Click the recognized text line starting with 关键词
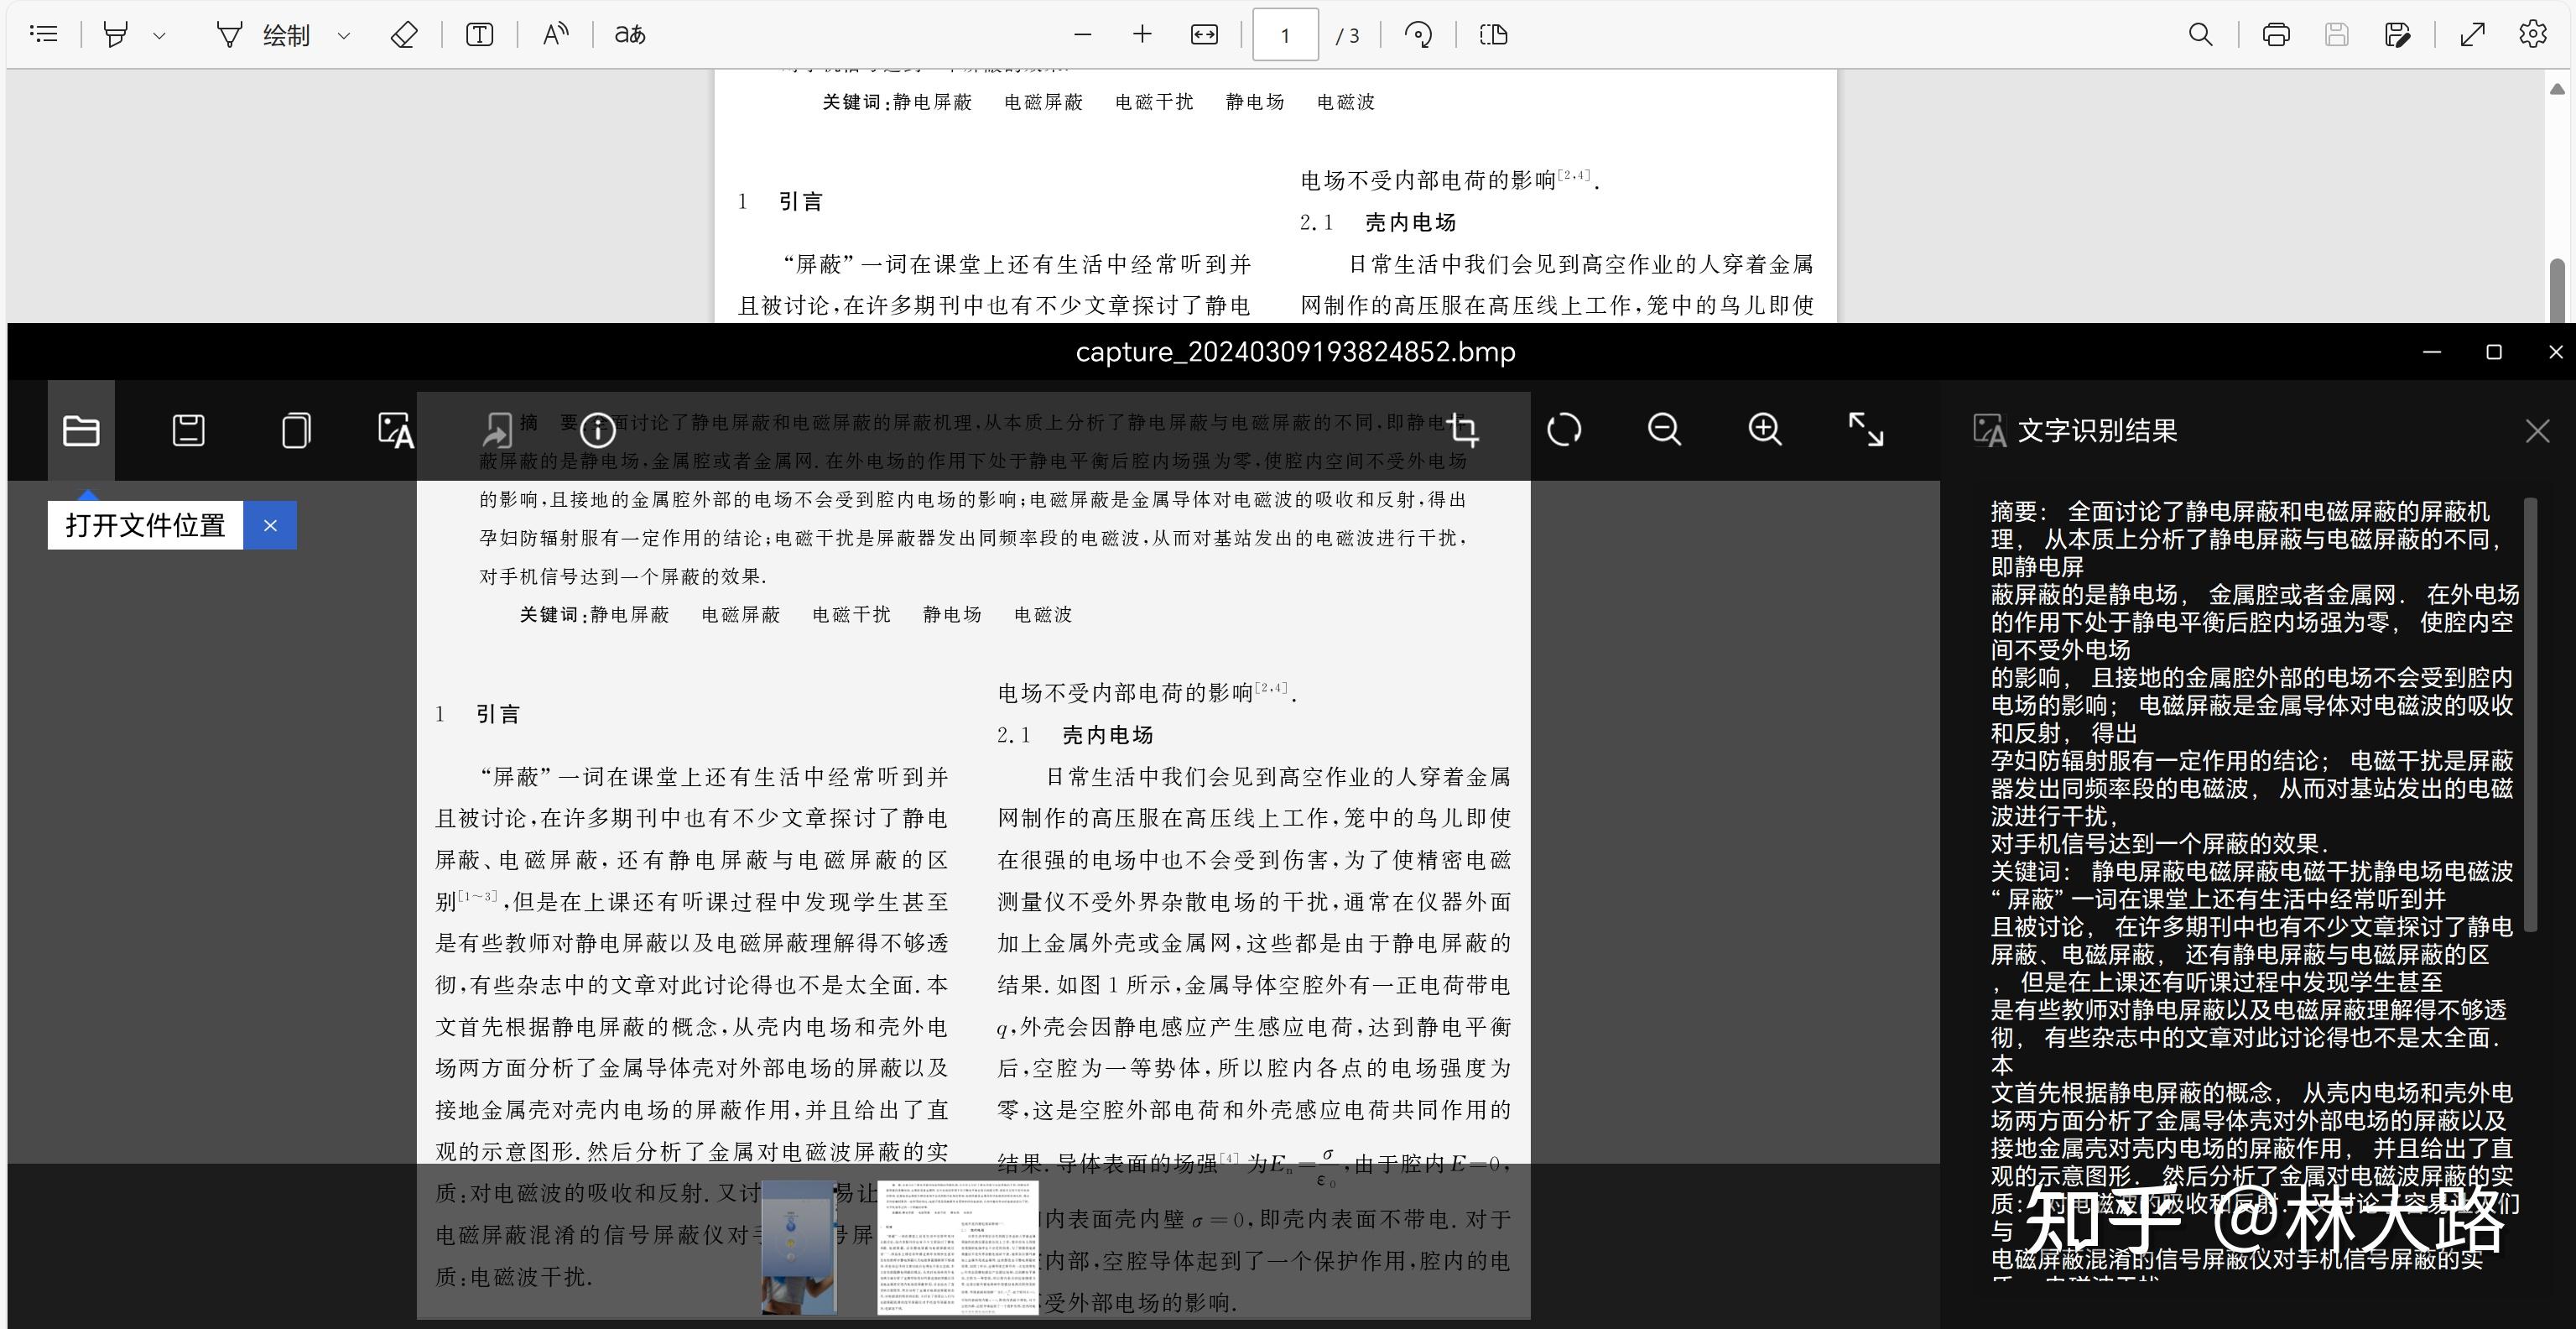This screenshot has width=2576, height=1329. (2251, 872)
